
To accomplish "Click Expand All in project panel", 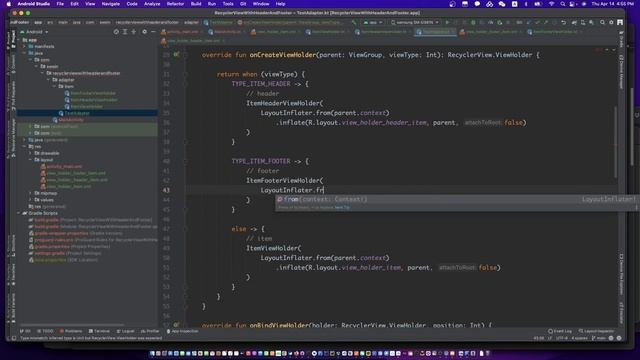I will (125, 32).
